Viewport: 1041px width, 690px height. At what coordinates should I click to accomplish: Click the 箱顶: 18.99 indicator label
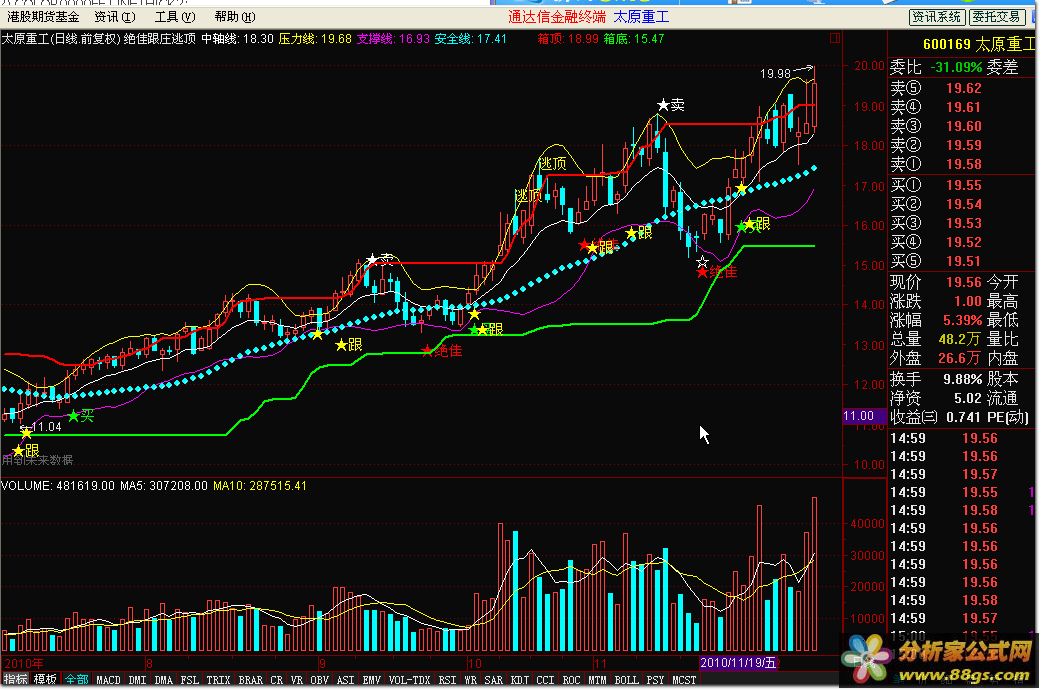pyautogui.click(x=568, y=39)
